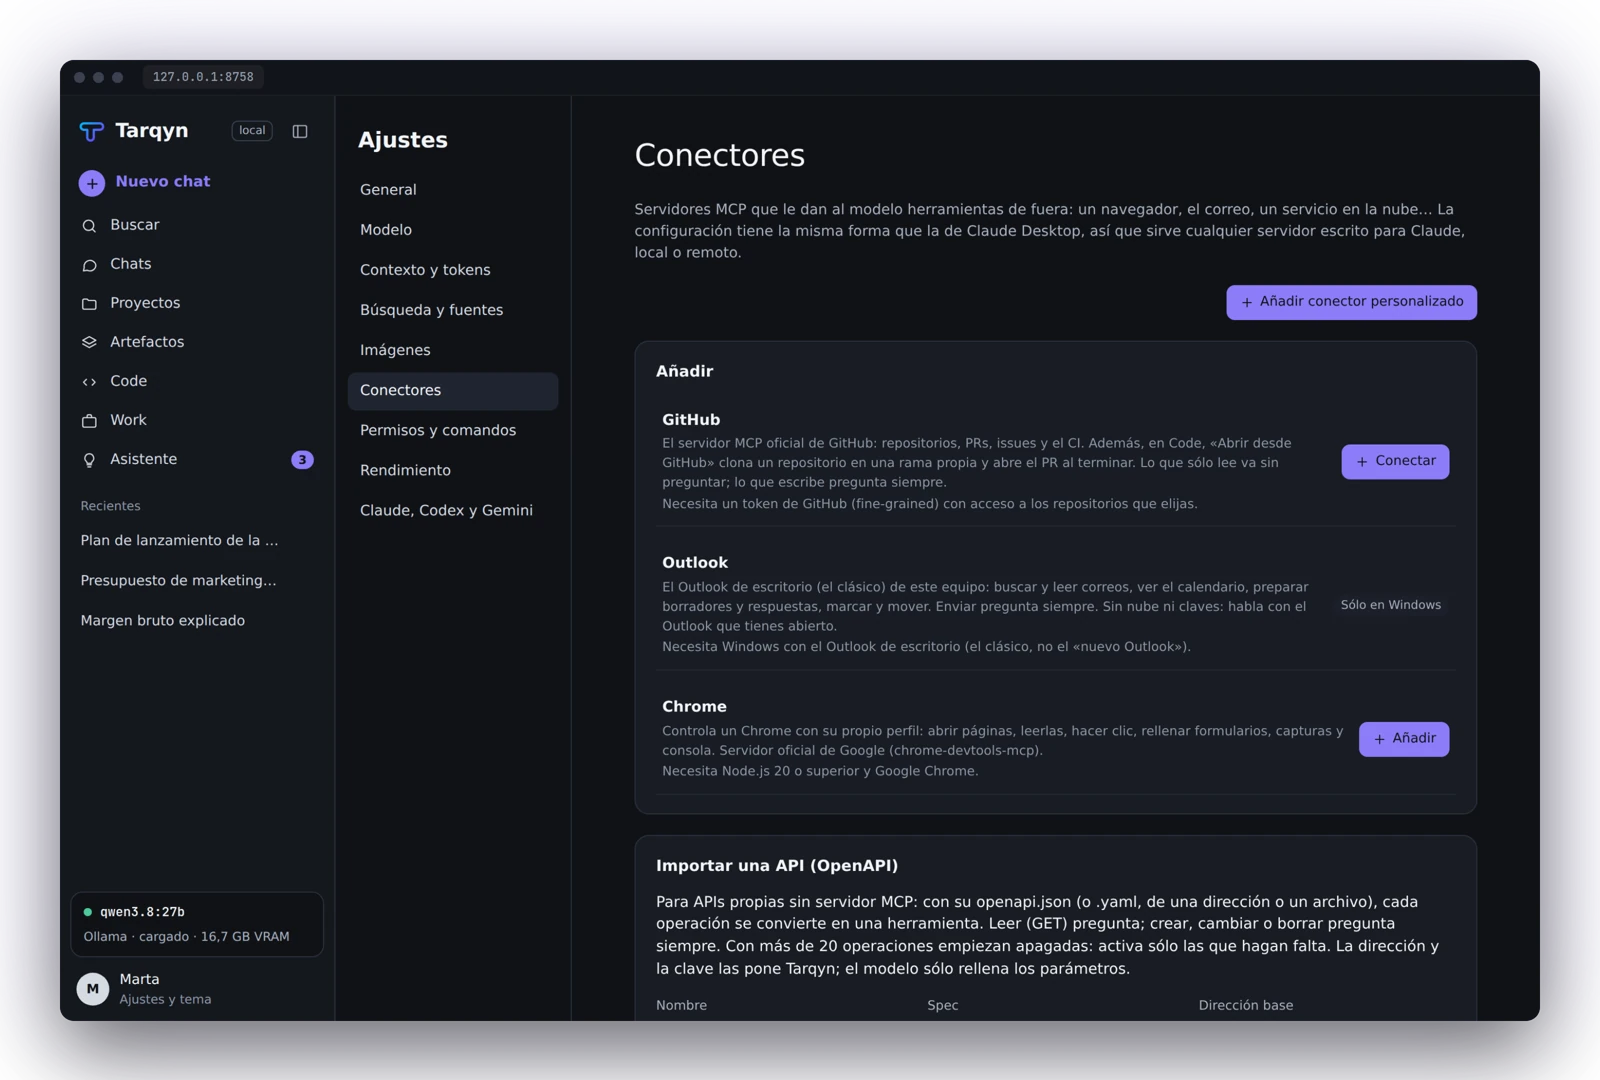
Task: Click the Recientes section label
Action: tap(111, 506)
